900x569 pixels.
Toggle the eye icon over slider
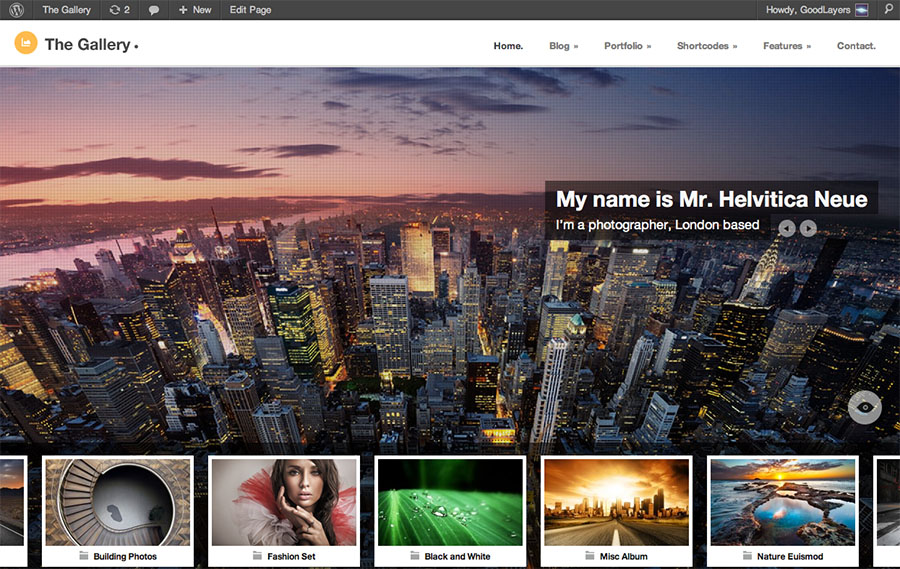click(864, 407)
